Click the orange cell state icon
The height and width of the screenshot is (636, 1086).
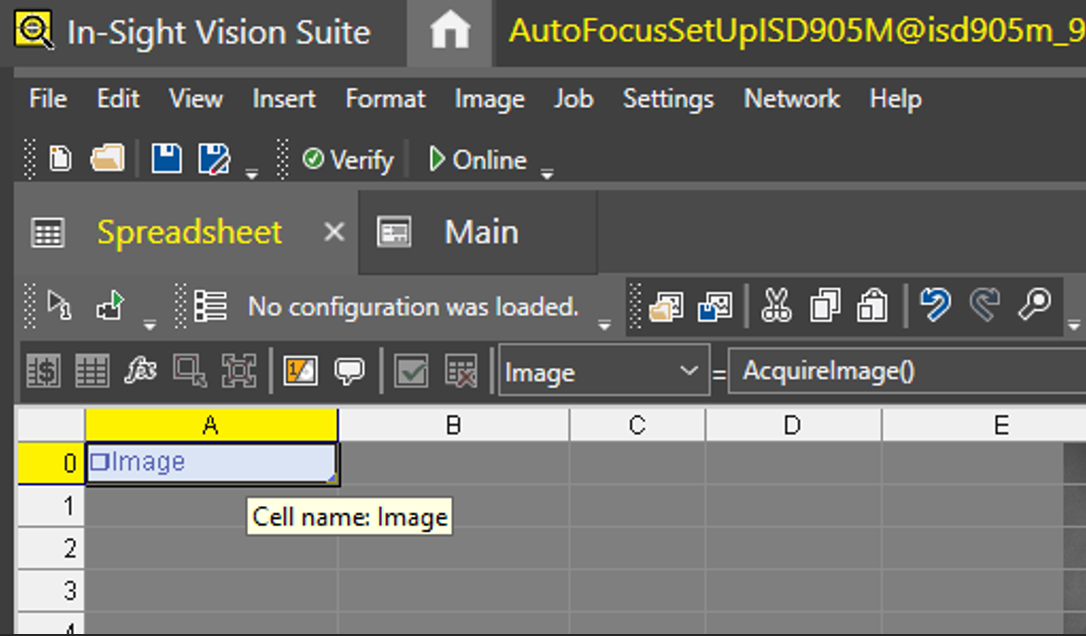301,371
